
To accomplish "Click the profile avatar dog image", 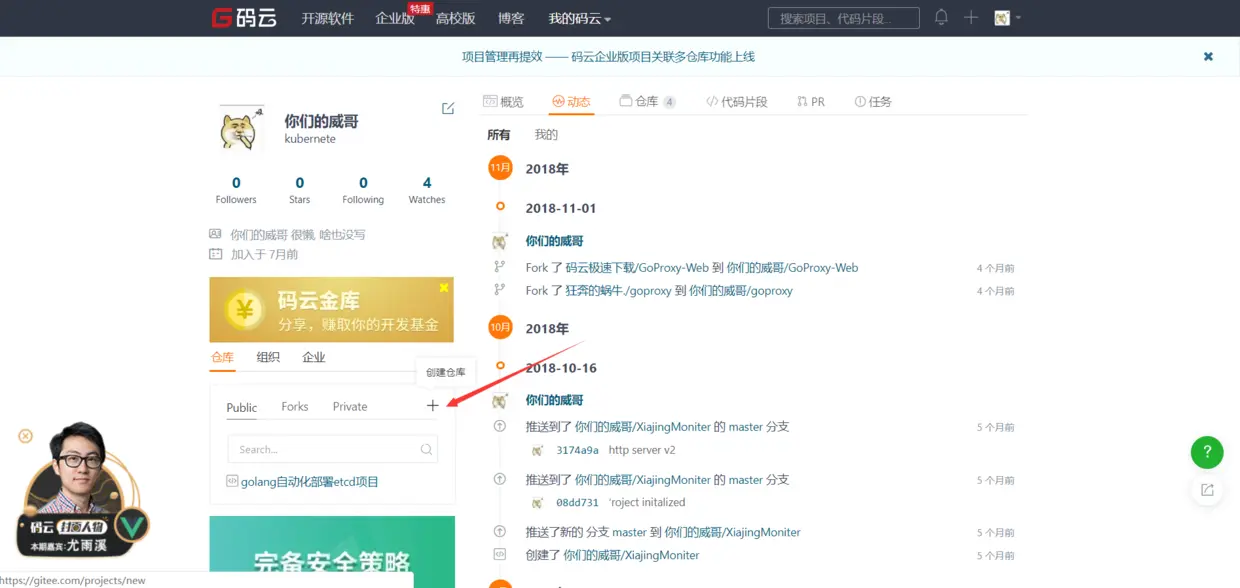I will point(243,127).
